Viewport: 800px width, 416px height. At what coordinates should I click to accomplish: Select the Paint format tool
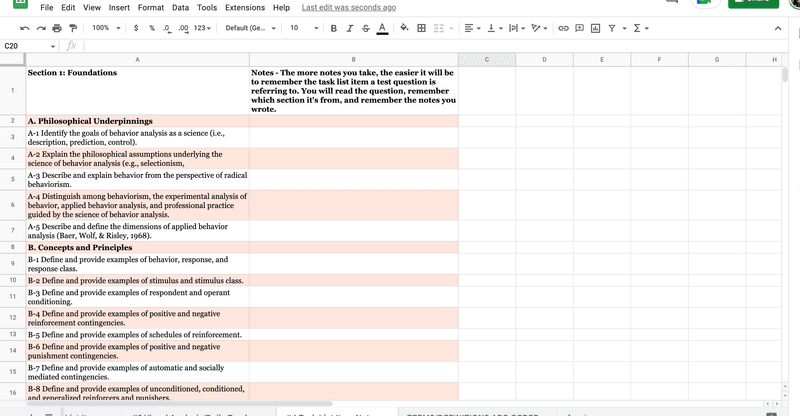click(73, 28)
